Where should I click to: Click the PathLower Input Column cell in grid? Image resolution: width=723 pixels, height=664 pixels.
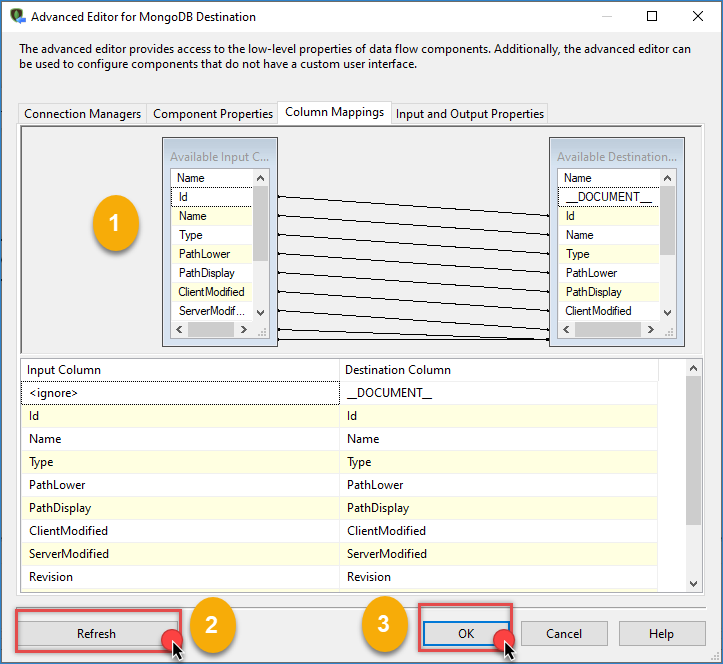pos(180,485)
